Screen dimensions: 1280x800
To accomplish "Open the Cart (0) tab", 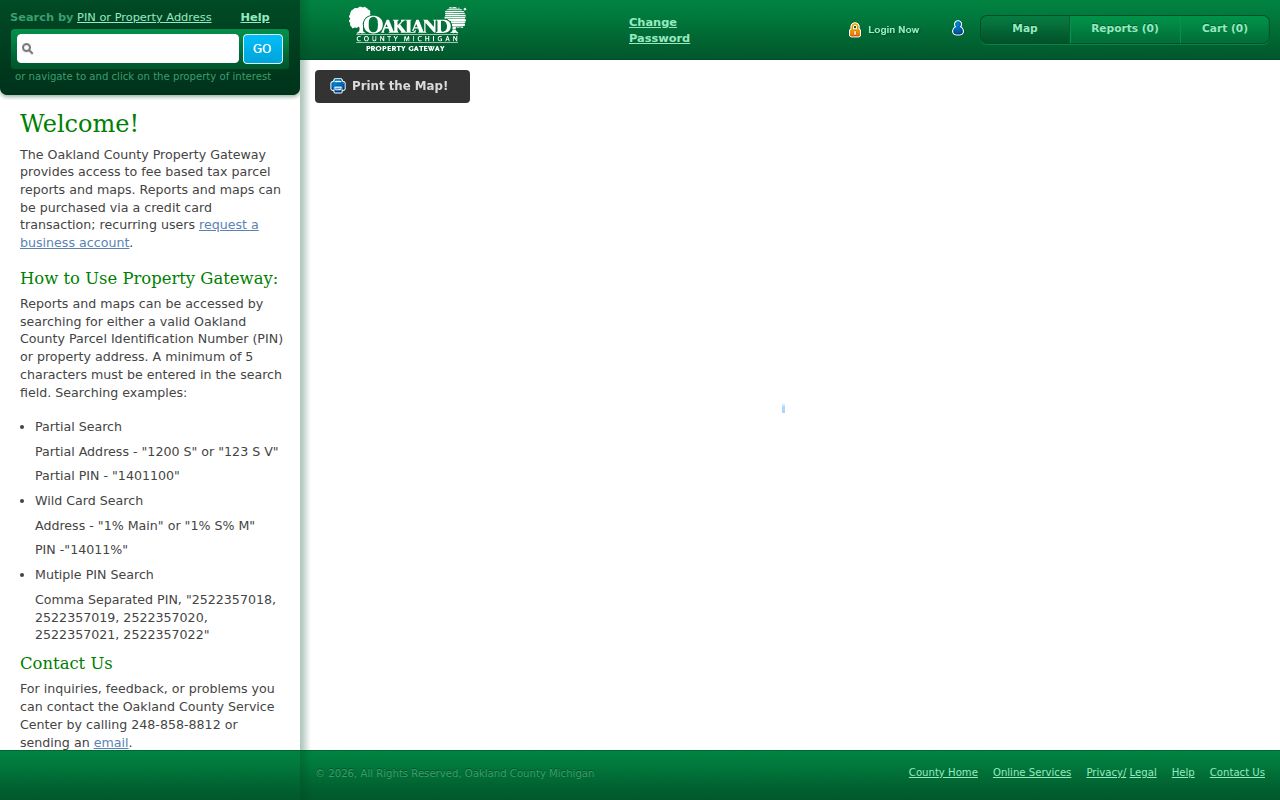I will pyautogui.click(x=1225, y=29).
